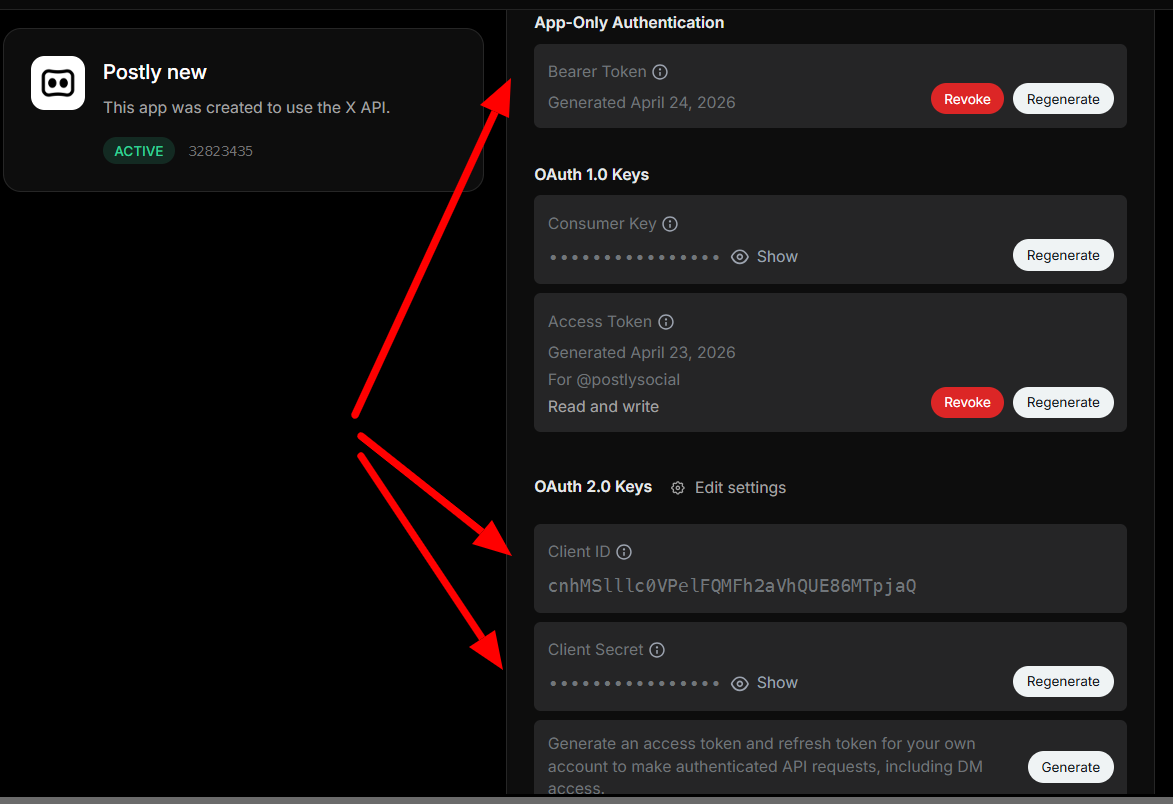Viewport: 1173px width, 804px height.
Task: Click the Client Secret info icon
Action: pos(657,649)
